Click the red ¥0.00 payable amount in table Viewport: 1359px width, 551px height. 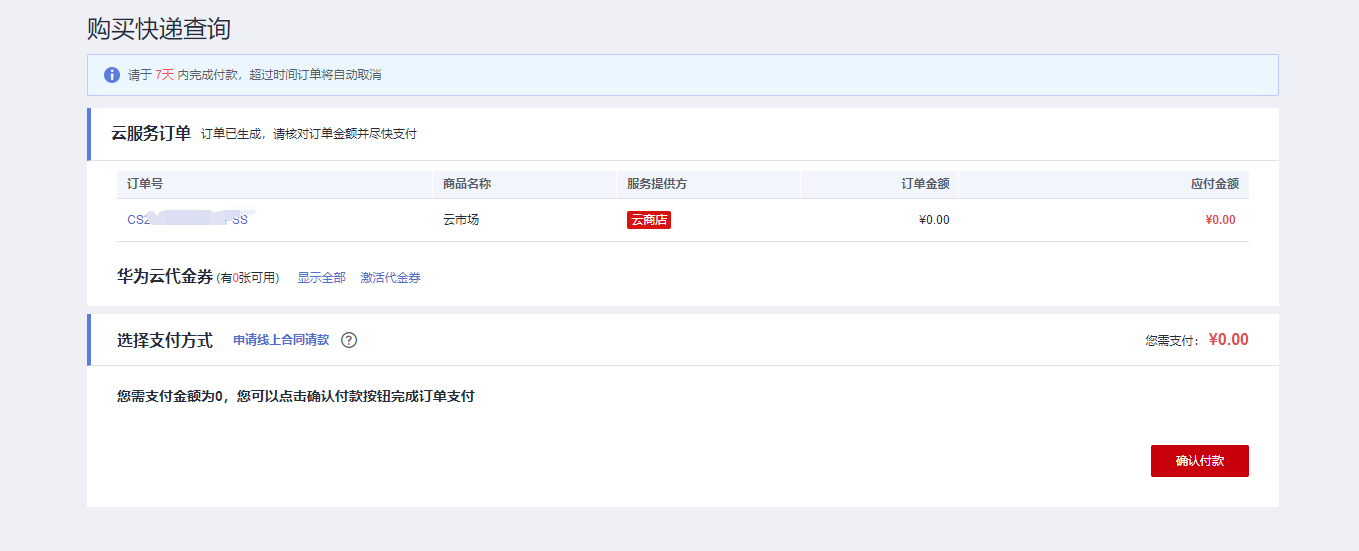(1220, 220)
